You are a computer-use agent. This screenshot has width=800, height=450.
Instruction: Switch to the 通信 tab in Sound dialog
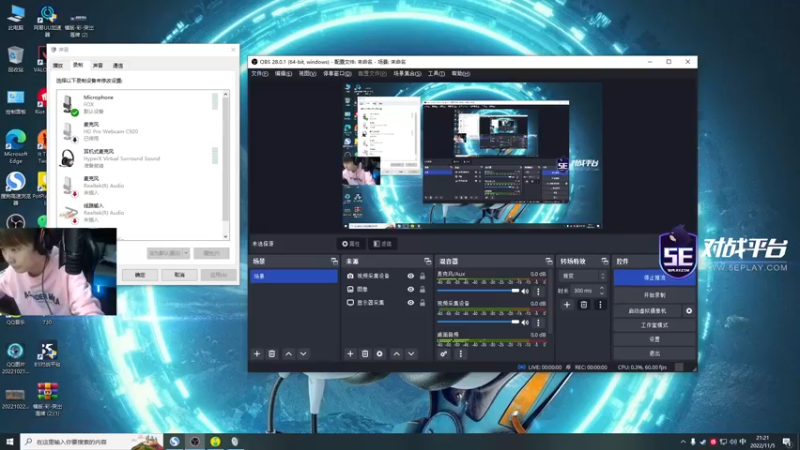tap(118, 65)
